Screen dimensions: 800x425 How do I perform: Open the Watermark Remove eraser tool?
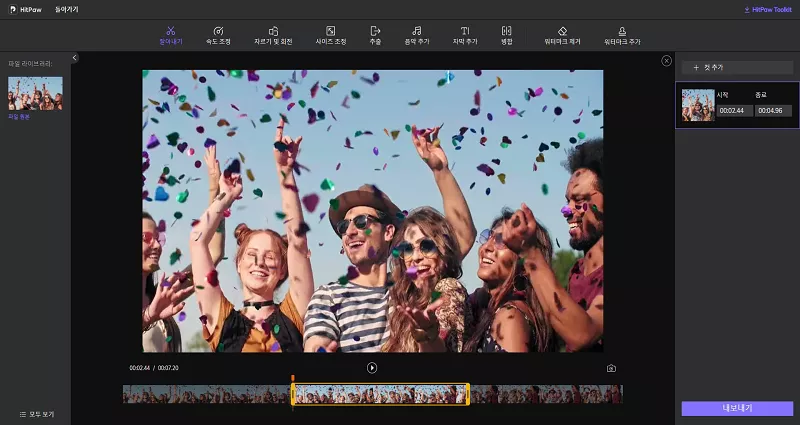562,35
